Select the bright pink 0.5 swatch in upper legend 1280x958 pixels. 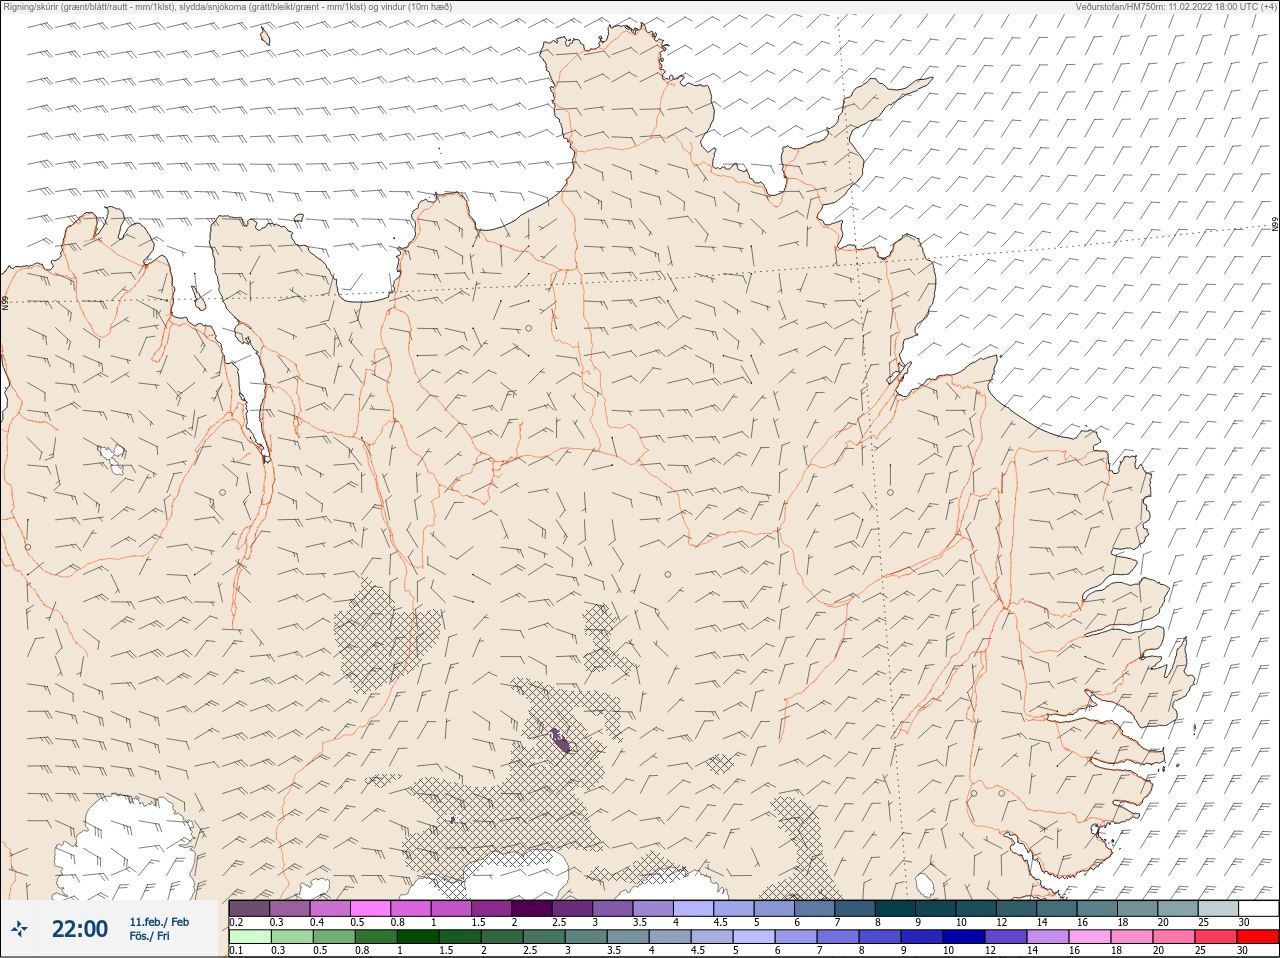pos(370,908)
